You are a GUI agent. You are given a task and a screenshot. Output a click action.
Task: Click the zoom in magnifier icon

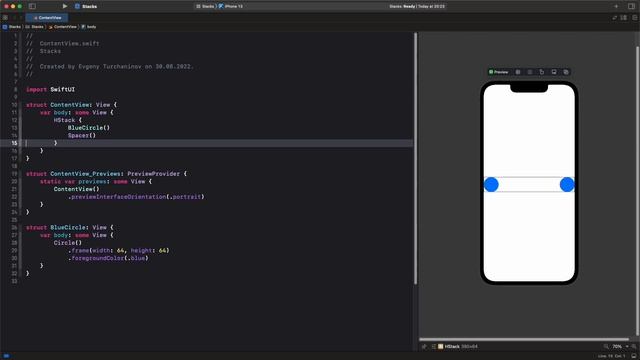tap(634, 347)
